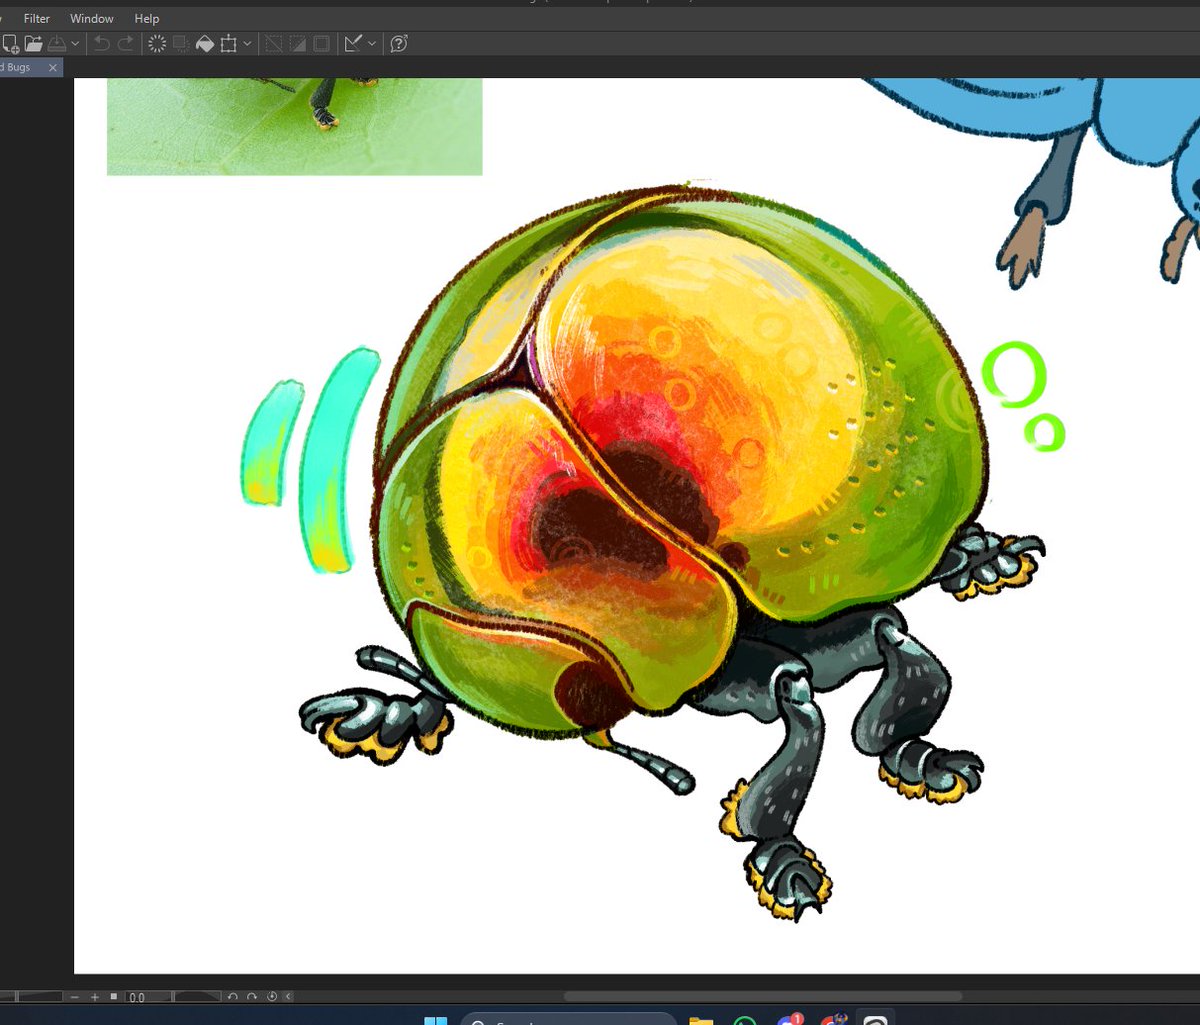Click the taskbar Search box

568,1021
